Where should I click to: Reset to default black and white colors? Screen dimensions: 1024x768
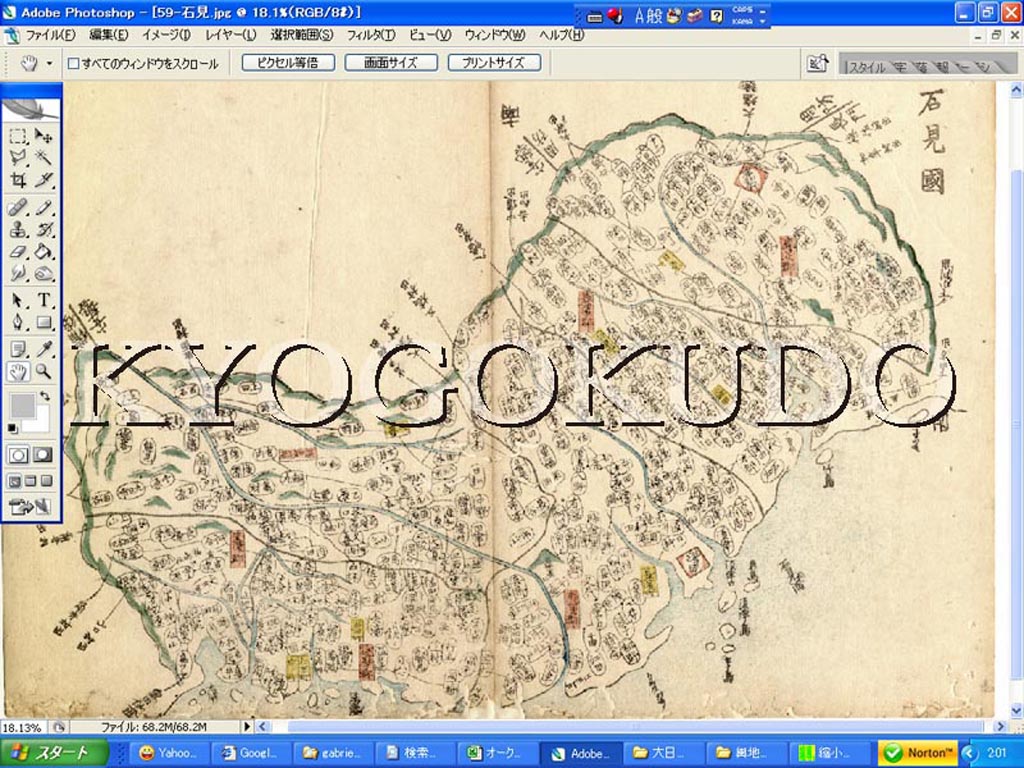(12, 428)
